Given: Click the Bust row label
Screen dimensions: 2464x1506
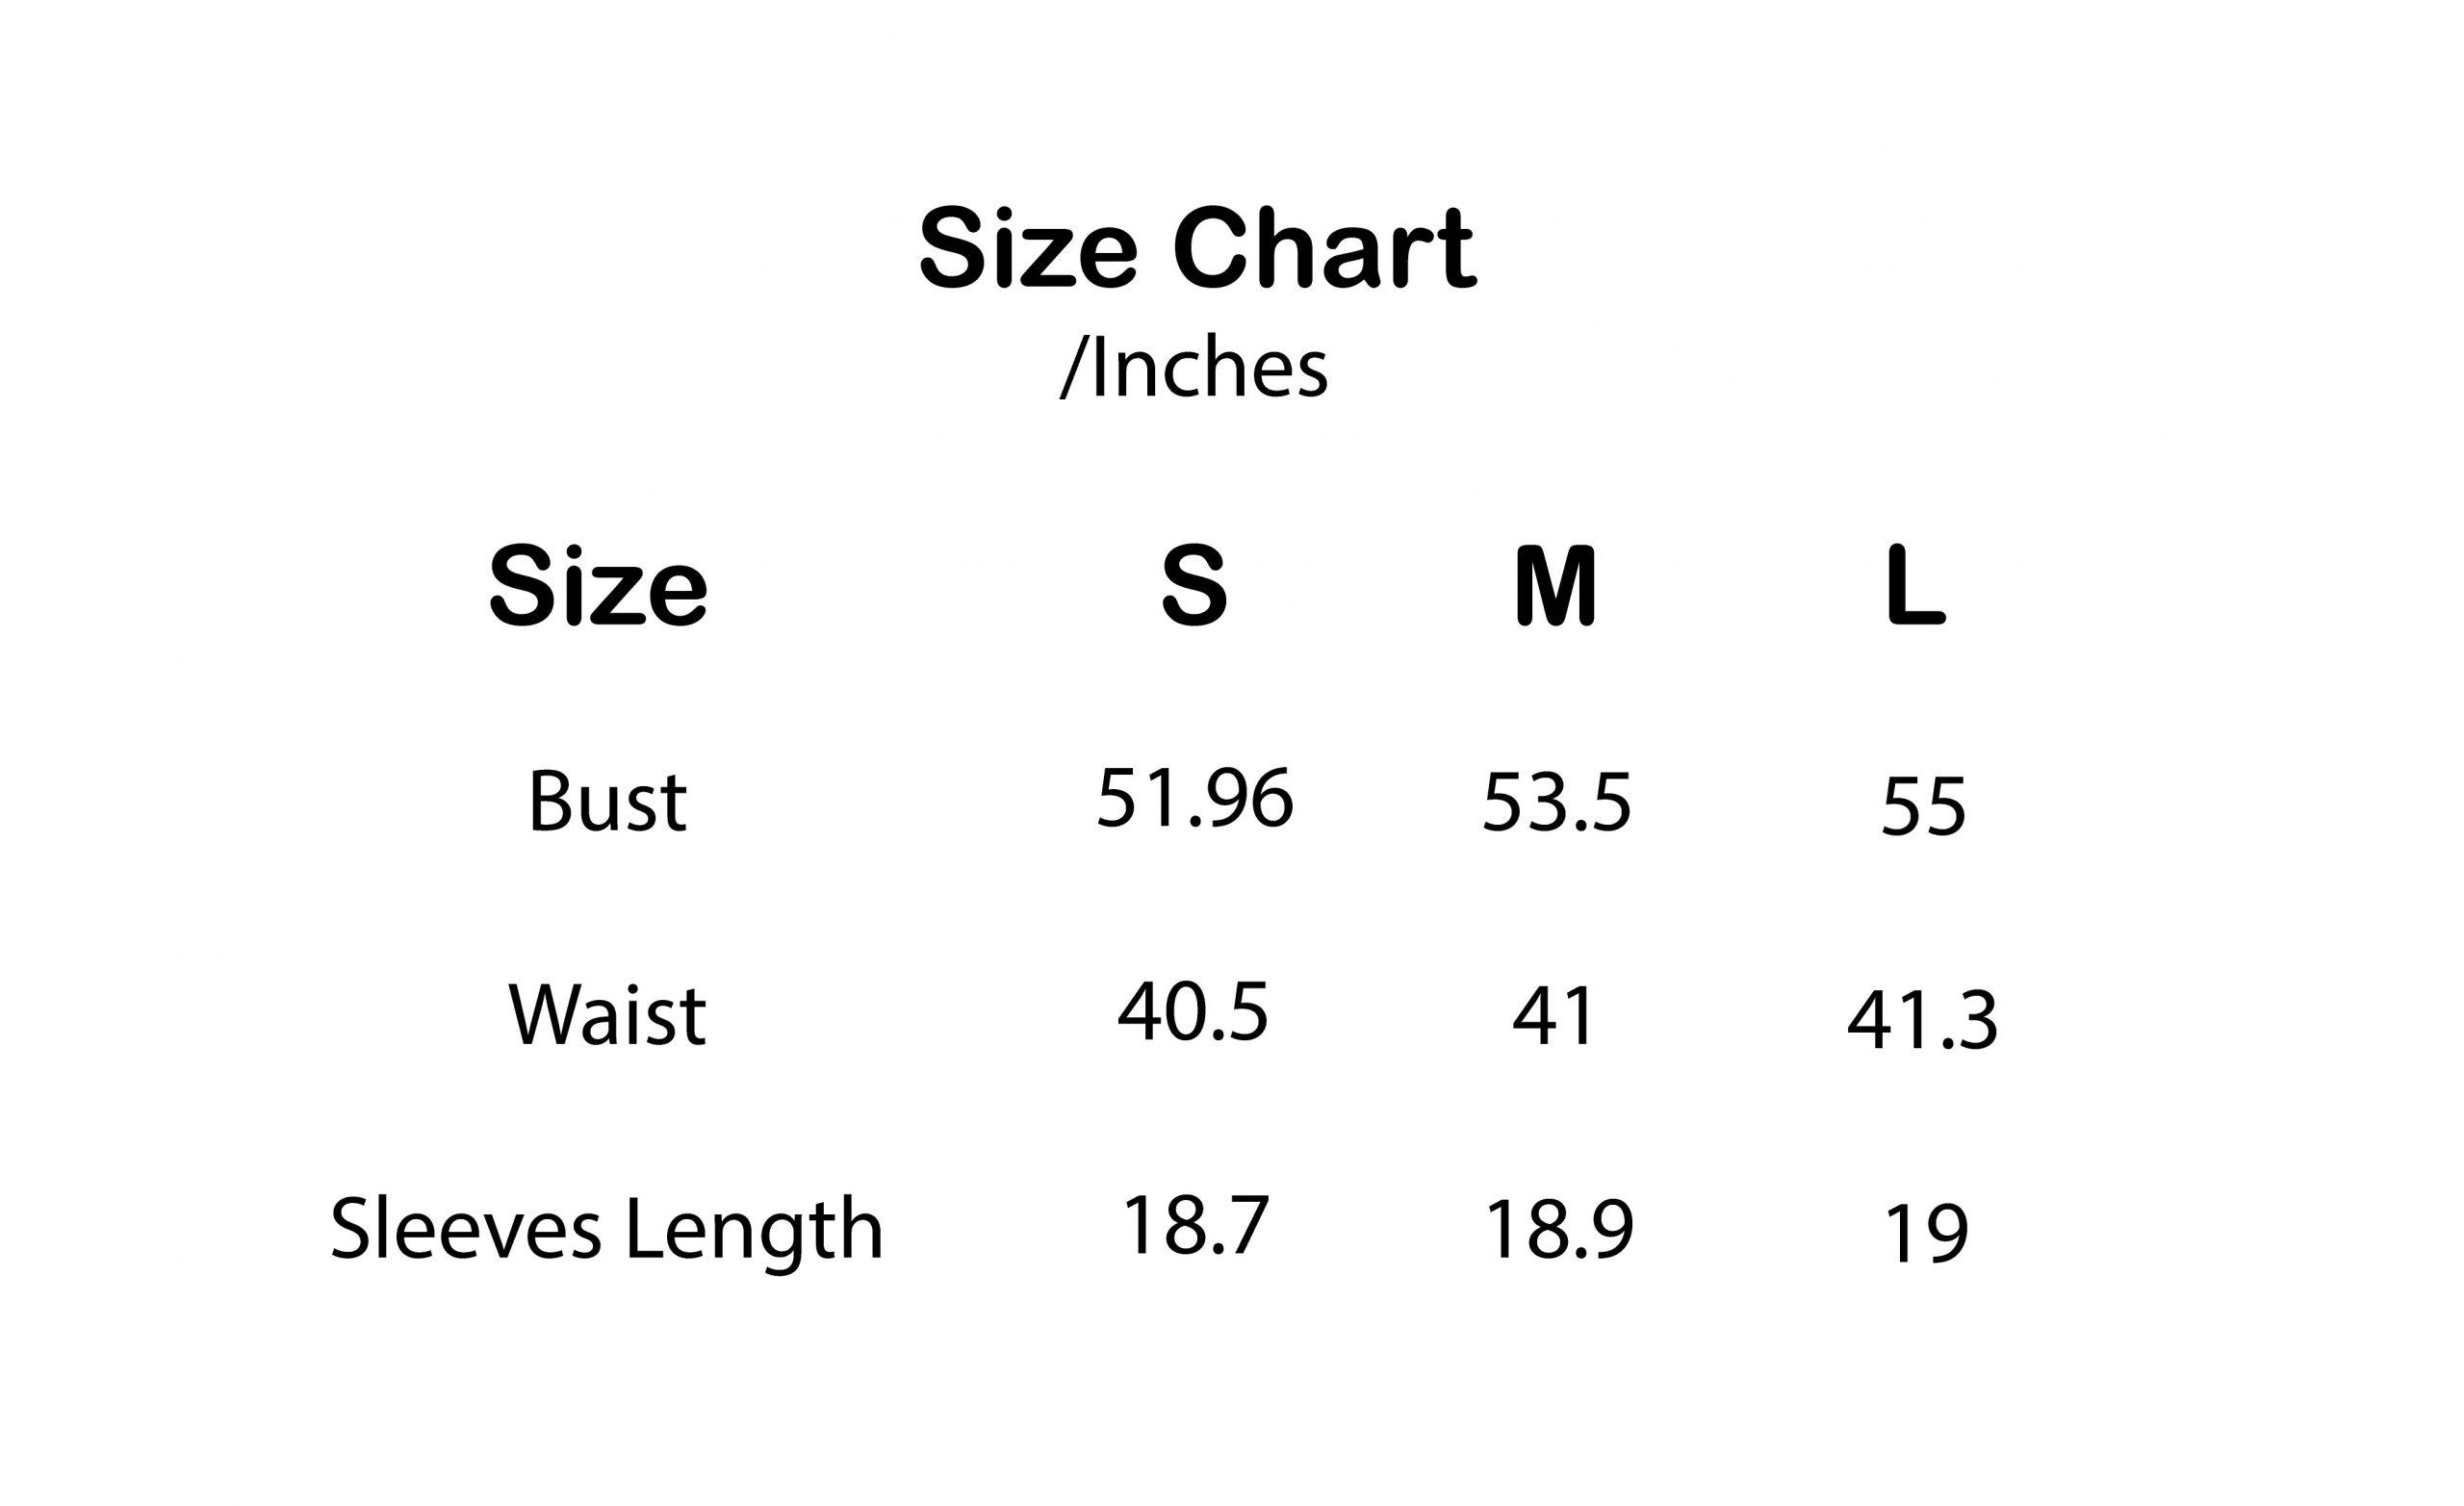Looking at the screenshot, I should coord(607,801).
